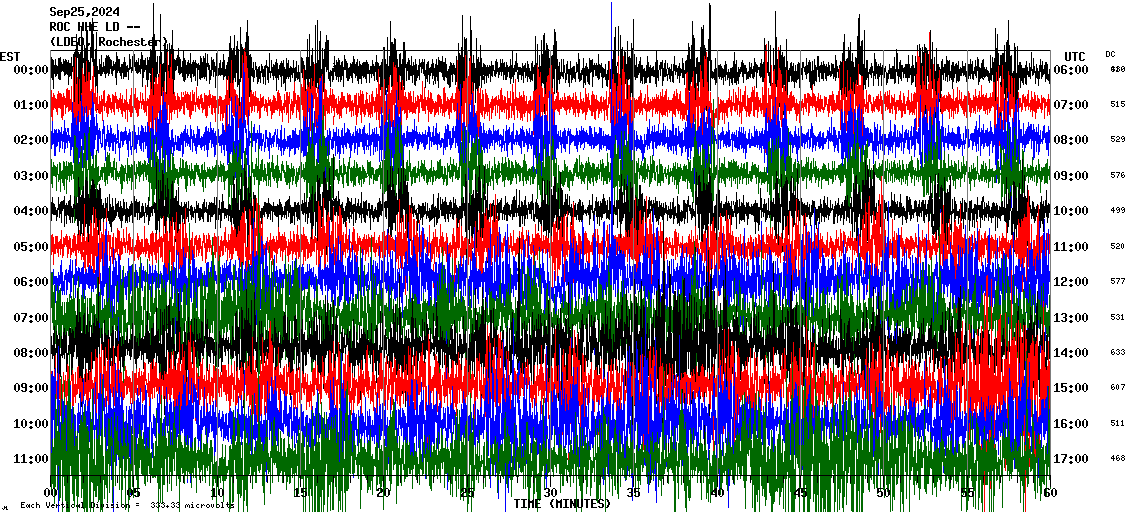Click the 03:00 EST row label
The image size is (1130, 519).
pyautogui.click(x=32, y=176)
